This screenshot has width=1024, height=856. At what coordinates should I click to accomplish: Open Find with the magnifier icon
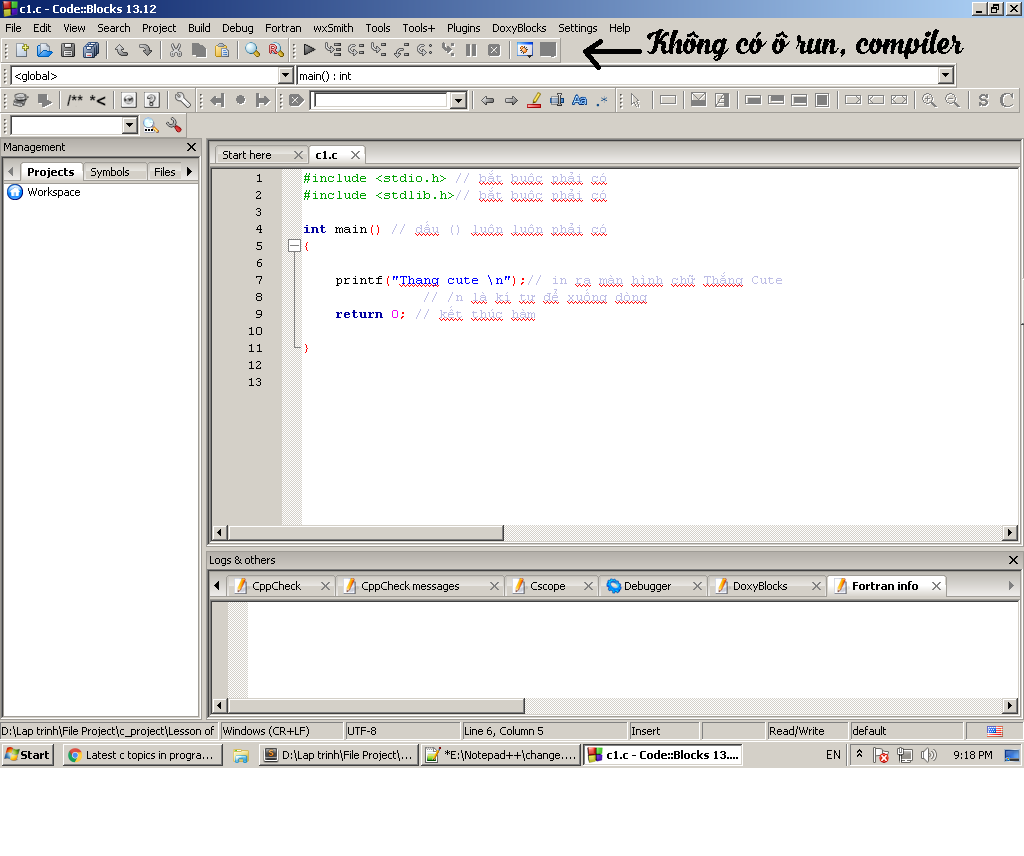coord(252,50)
